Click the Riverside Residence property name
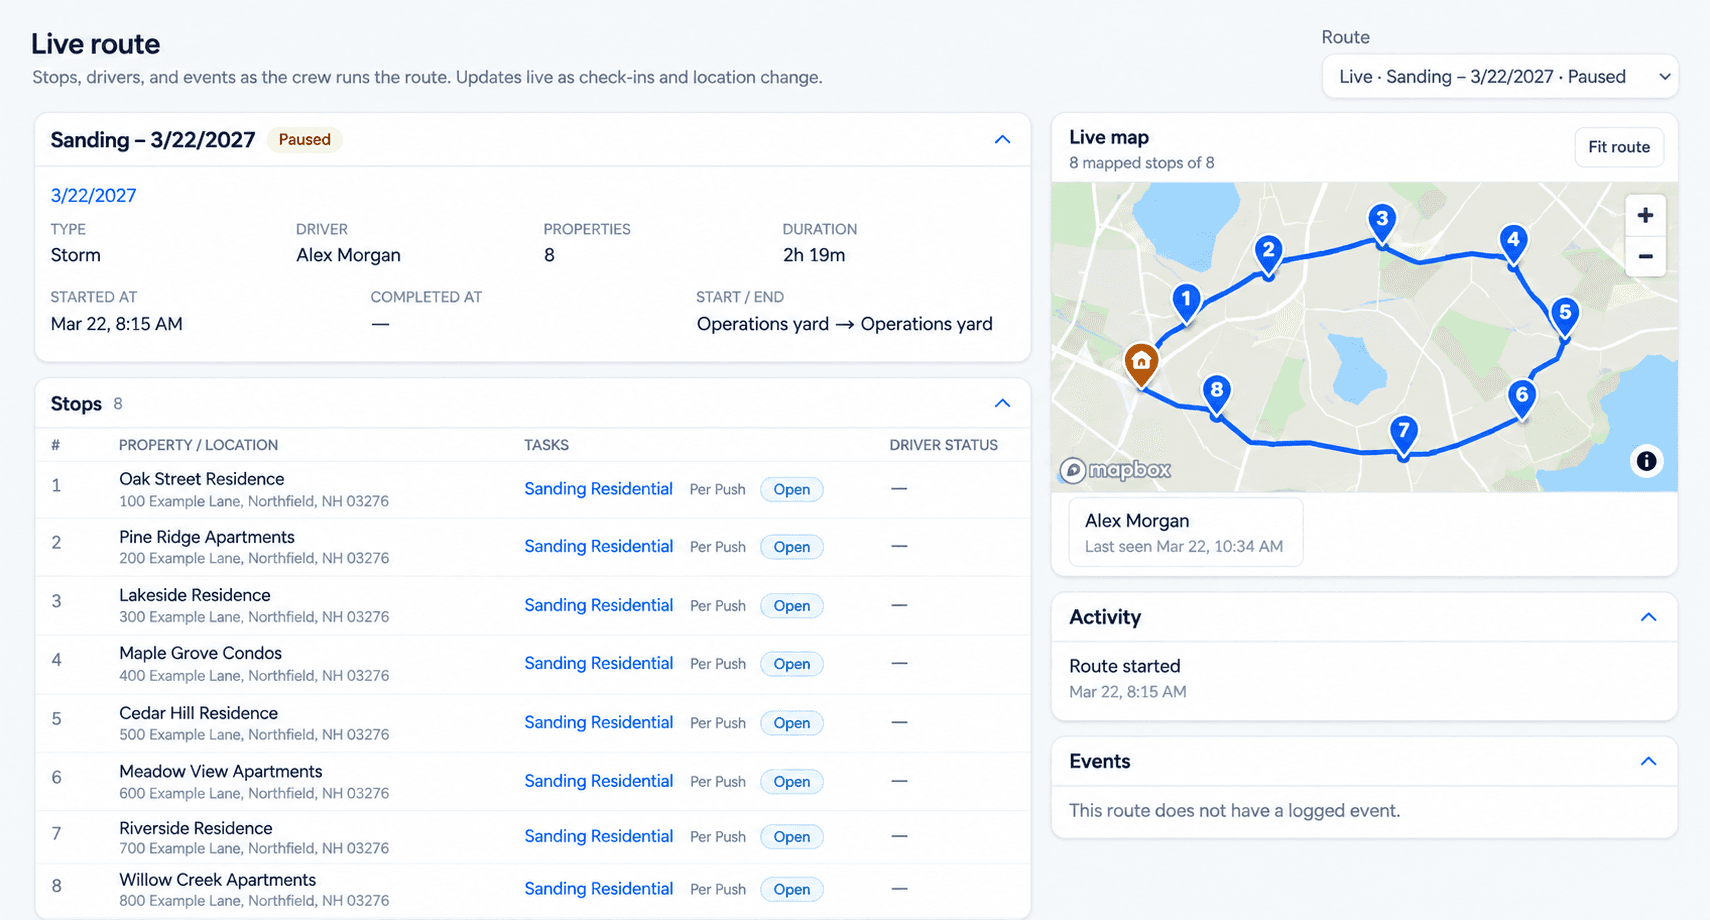1710x920 pixels. click(x=196, y=828)
